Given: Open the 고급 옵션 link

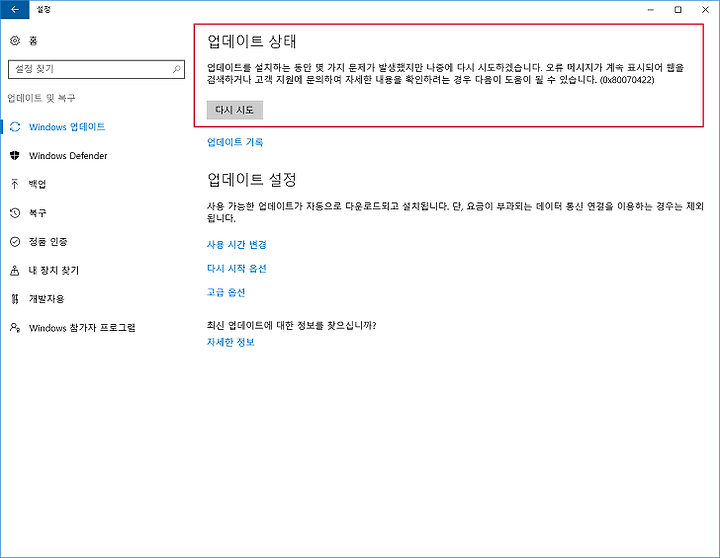Looking at the screenshot, I should click(x=226, y=292).
